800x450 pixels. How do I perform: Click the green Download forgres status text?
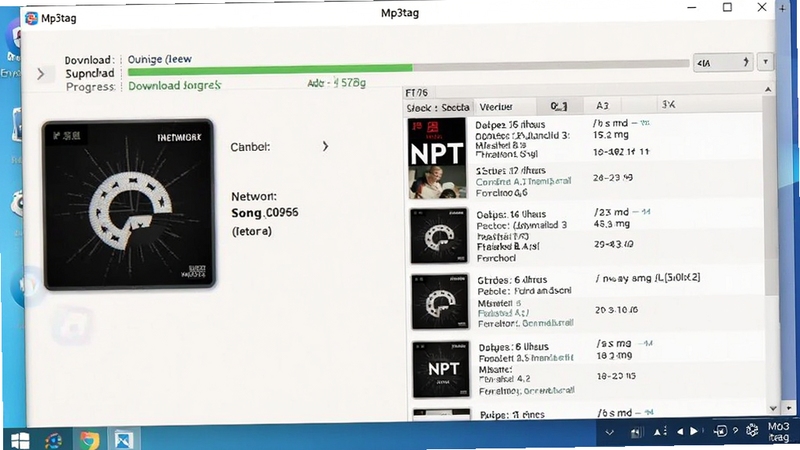174,86
